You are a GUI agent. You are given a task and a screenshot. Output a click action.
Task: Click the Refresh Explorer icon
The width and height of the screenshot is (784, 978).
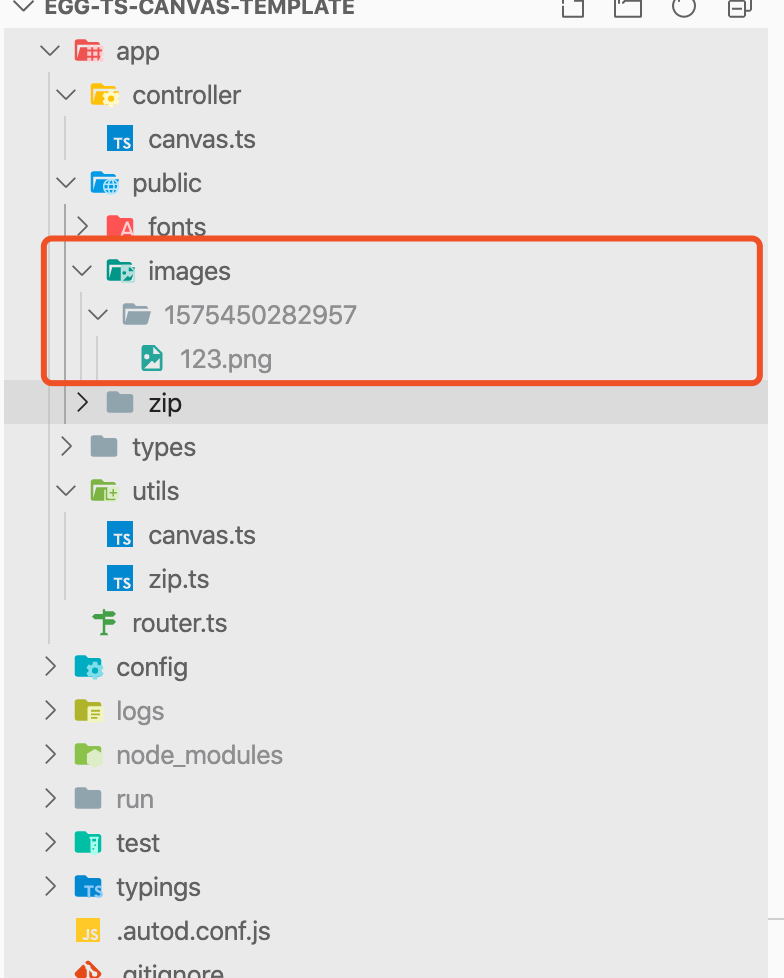pyautogui.click(x=684, y=8)
